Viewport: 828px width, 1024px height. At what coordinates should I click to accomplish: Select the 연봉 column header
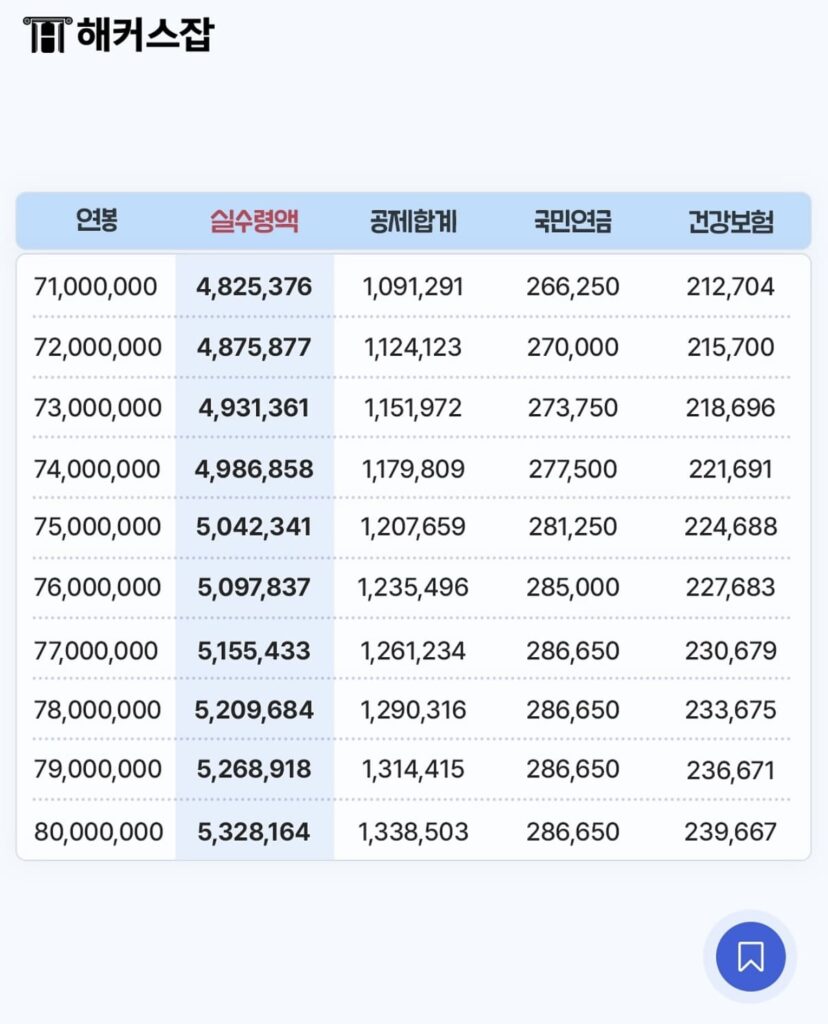pos(97,221)
